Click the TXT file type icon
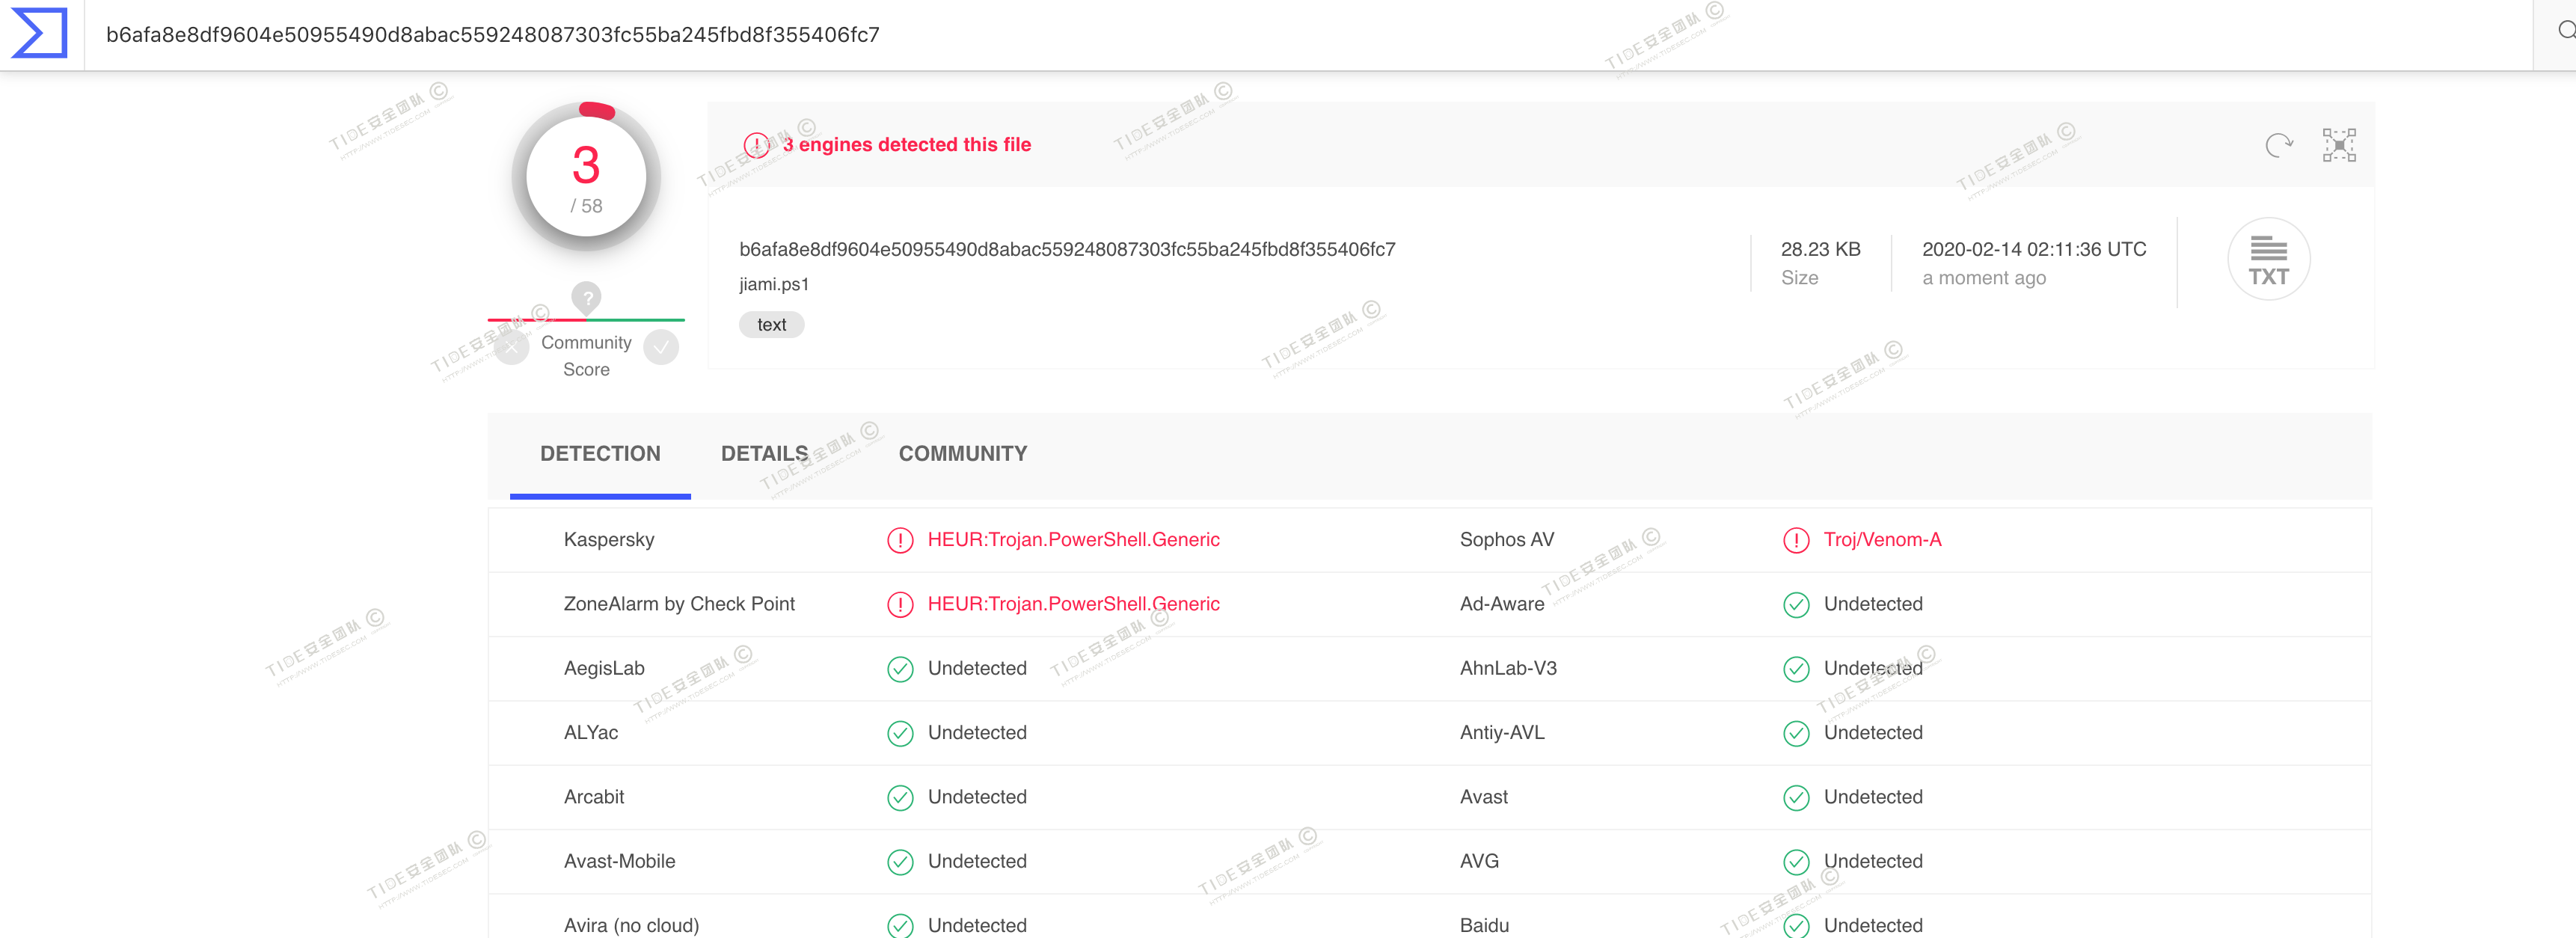 [x=2268, y=260]
